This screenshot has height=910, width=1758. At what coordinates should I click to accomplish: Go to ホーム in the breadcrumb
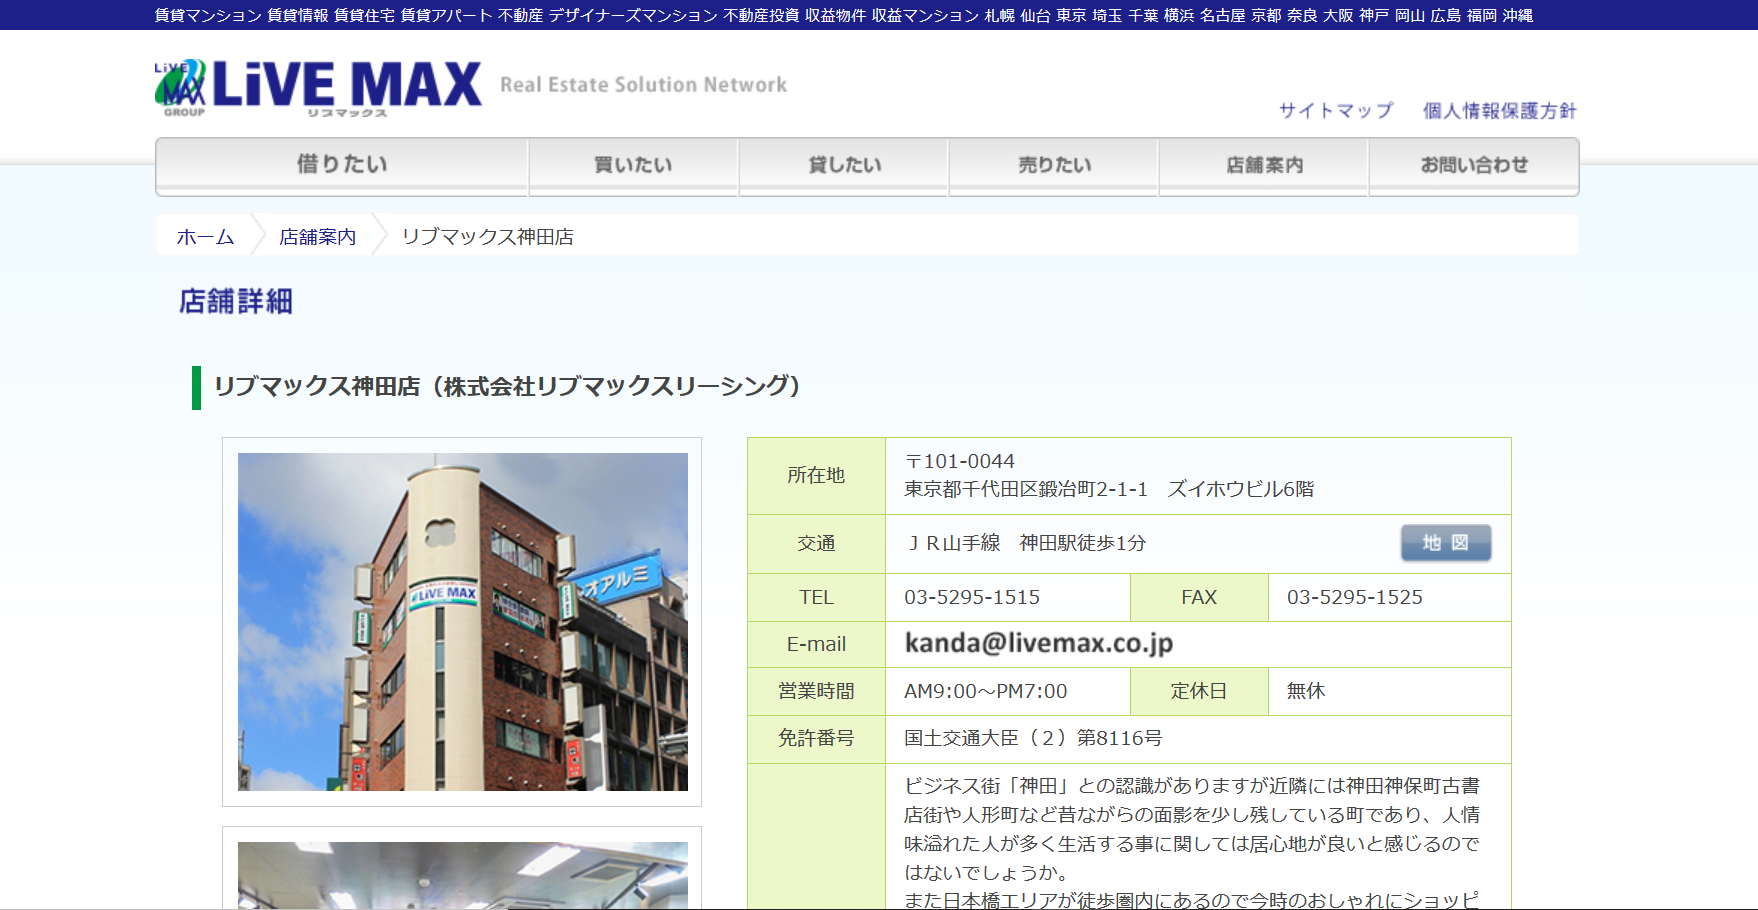coord(205,237)
